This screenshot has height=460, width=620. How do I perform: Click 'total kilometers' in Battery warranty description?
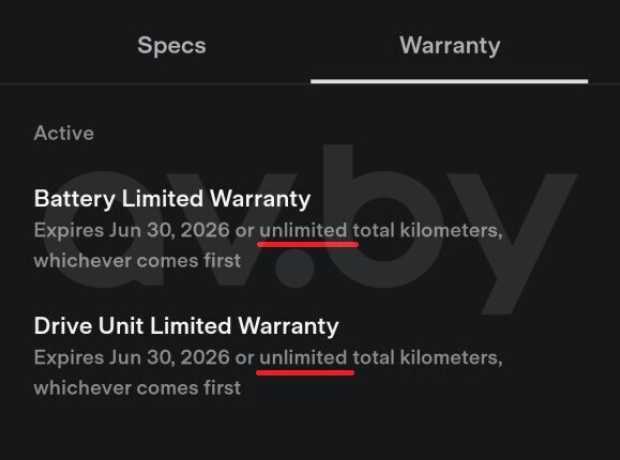click(425, 230)
